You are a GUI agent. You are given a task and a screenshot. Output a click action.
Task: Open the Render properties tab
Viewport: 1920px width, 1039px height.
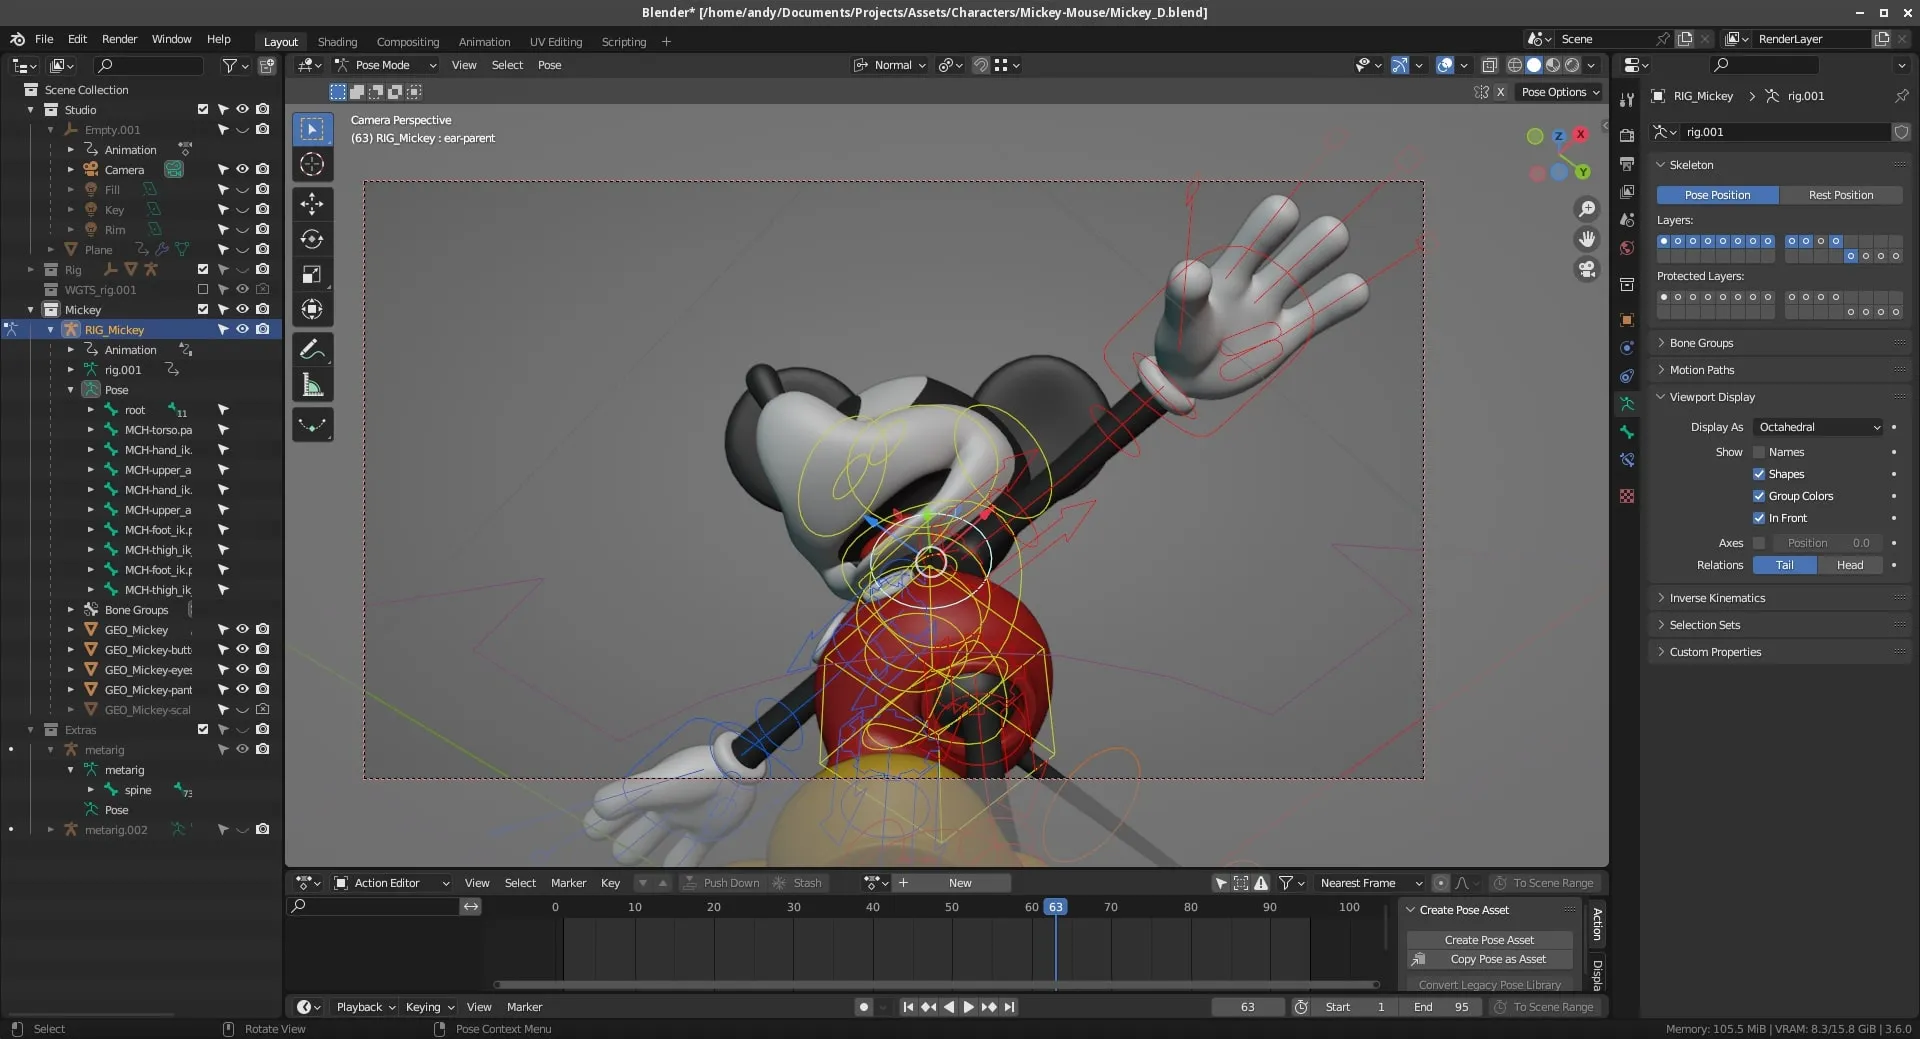coord(1627,135)
